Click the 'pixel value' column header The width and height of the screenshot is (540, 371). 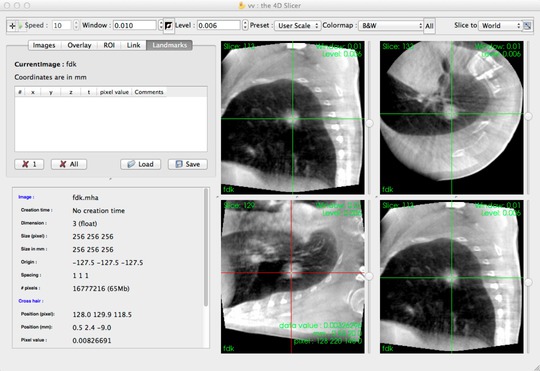click(x=114, y=92)
